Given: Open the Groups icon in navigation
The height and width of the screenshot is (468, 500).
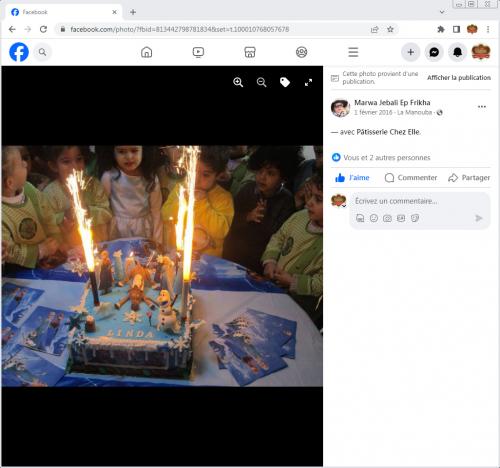Looking at the screenshot, I should point(302,52).
